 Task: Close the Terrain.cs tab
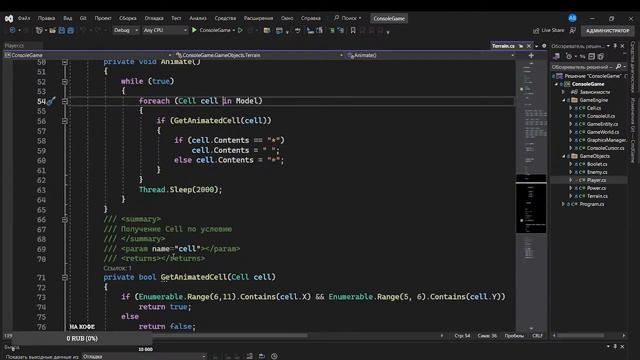[x=529, y=46]
